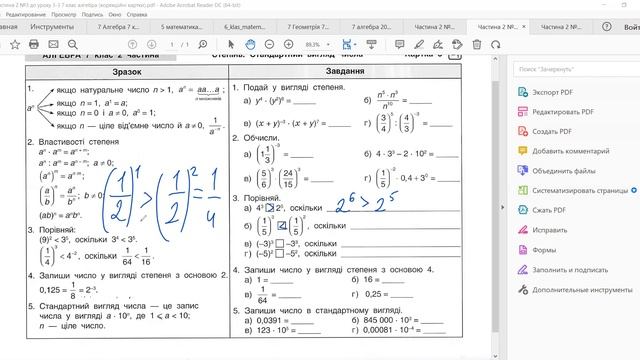Click the Дополнительные инструменты wrench icon
This screenshot has width=640, height=360.
click(x=523, y=290)
